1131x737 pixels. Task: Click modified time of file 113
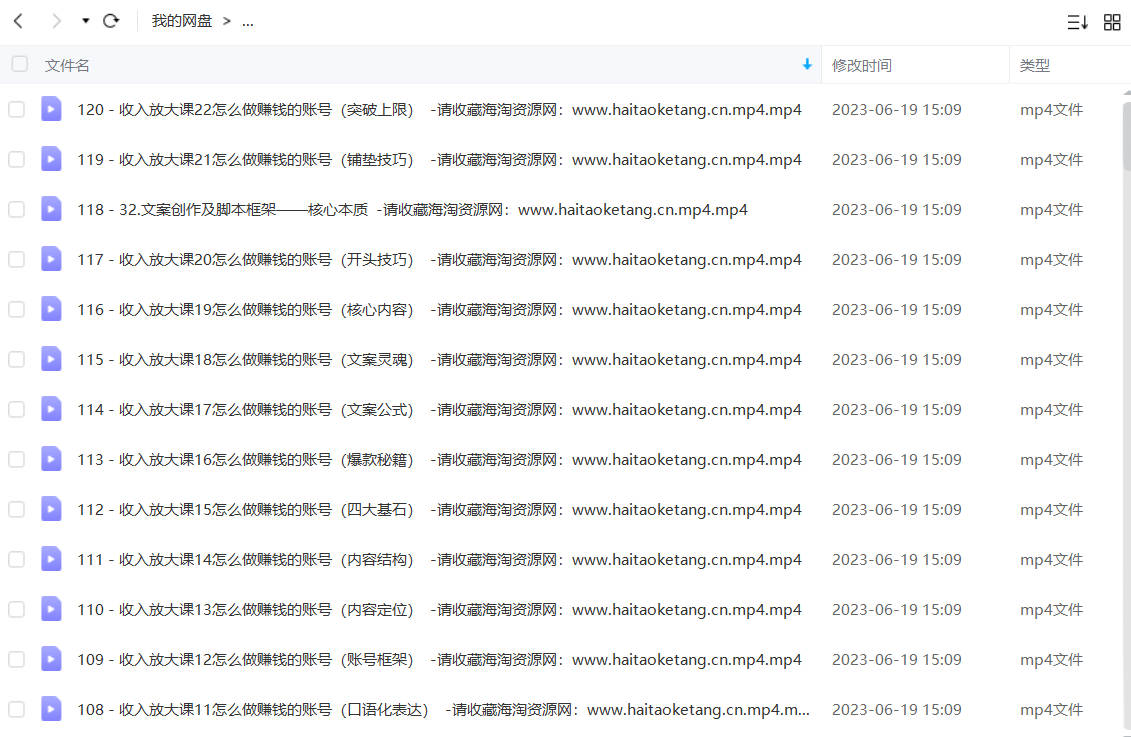tap(897, 459)
